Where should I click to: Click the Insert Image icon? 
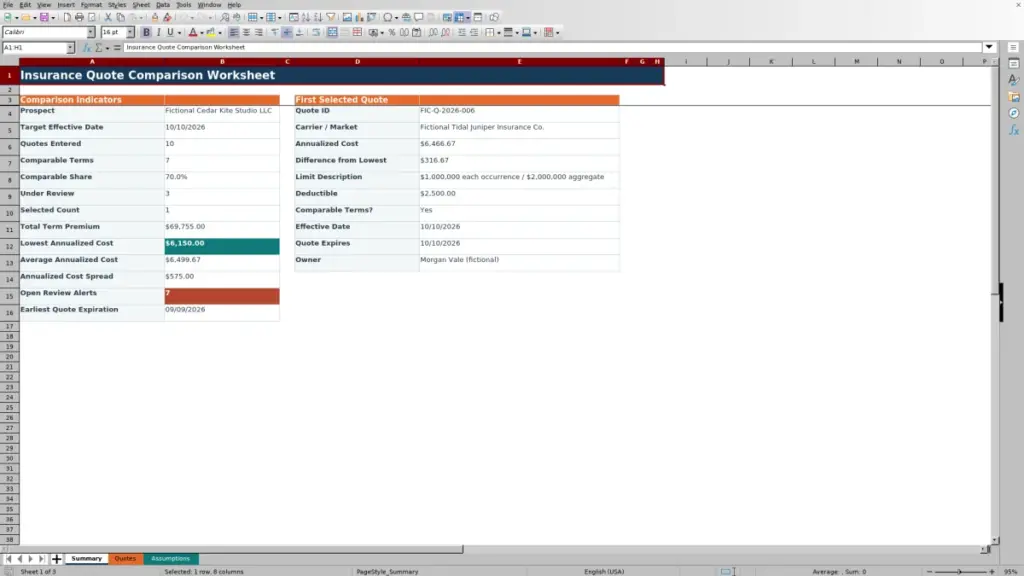click(347, 17)
